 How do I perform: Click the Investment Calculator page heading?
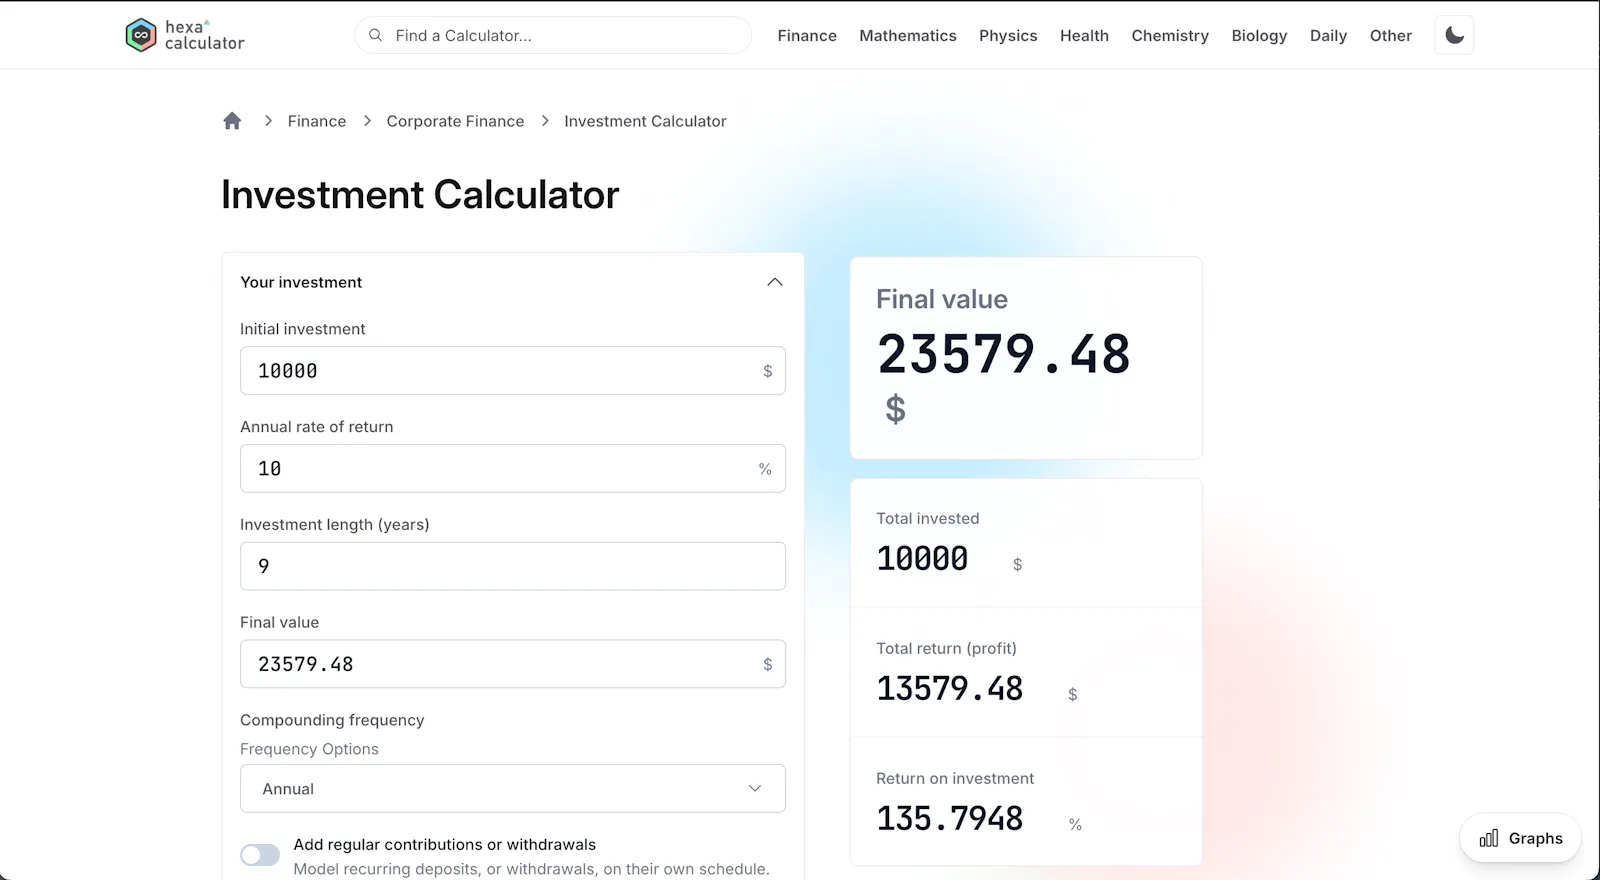point(420,195)
